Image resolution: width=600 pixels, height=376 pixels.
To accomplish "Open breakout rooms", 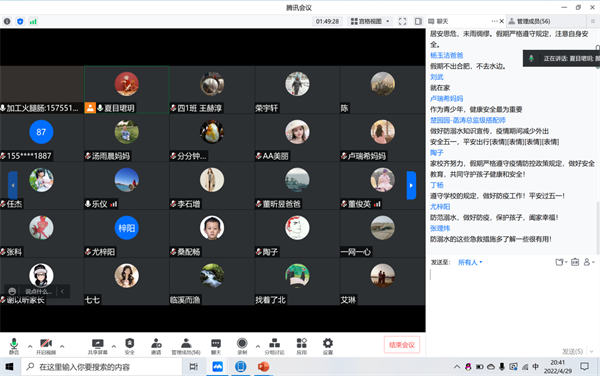I will (274, 346).
